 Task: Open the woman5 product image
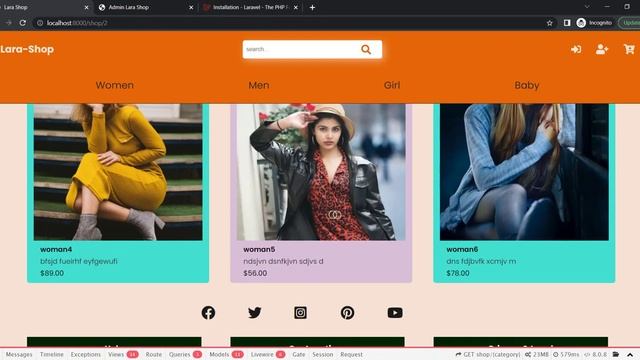(321, 172)
